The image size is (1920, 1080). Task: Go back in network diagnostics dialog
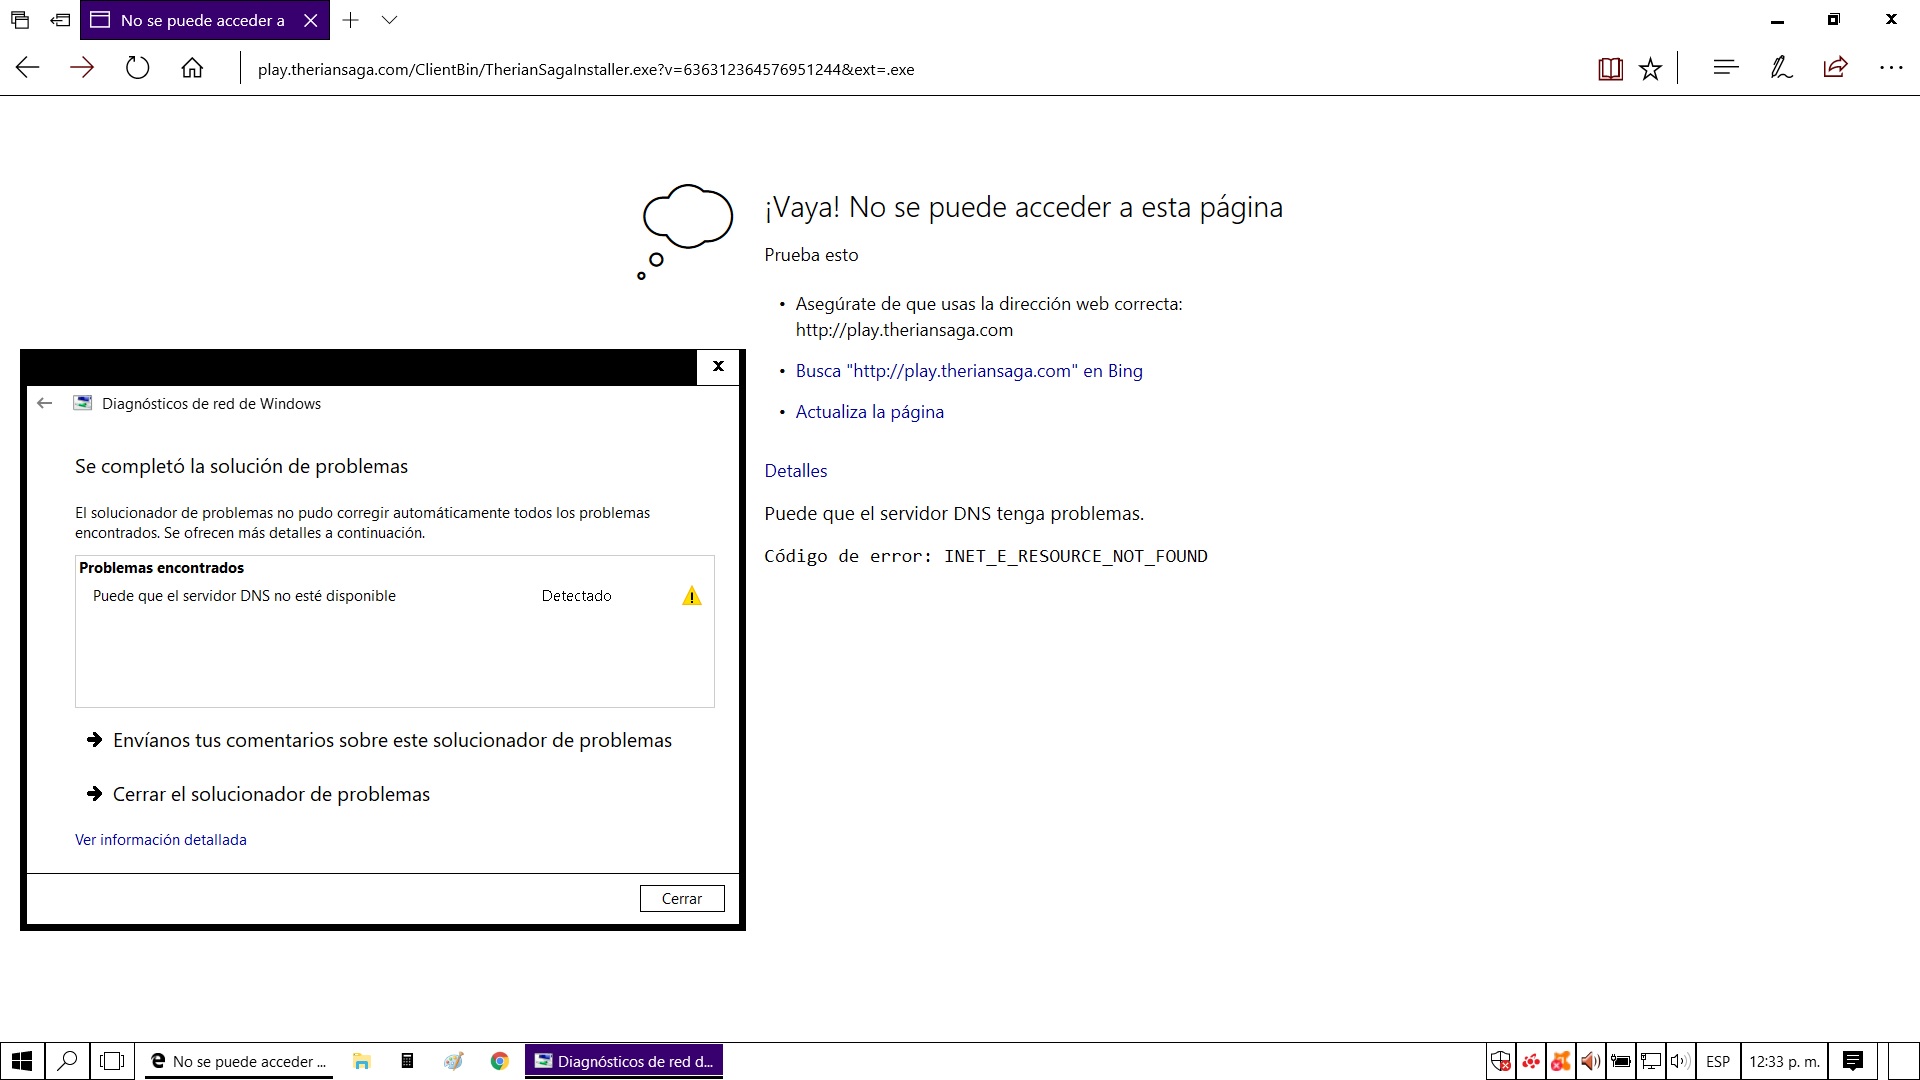[44, 403]
